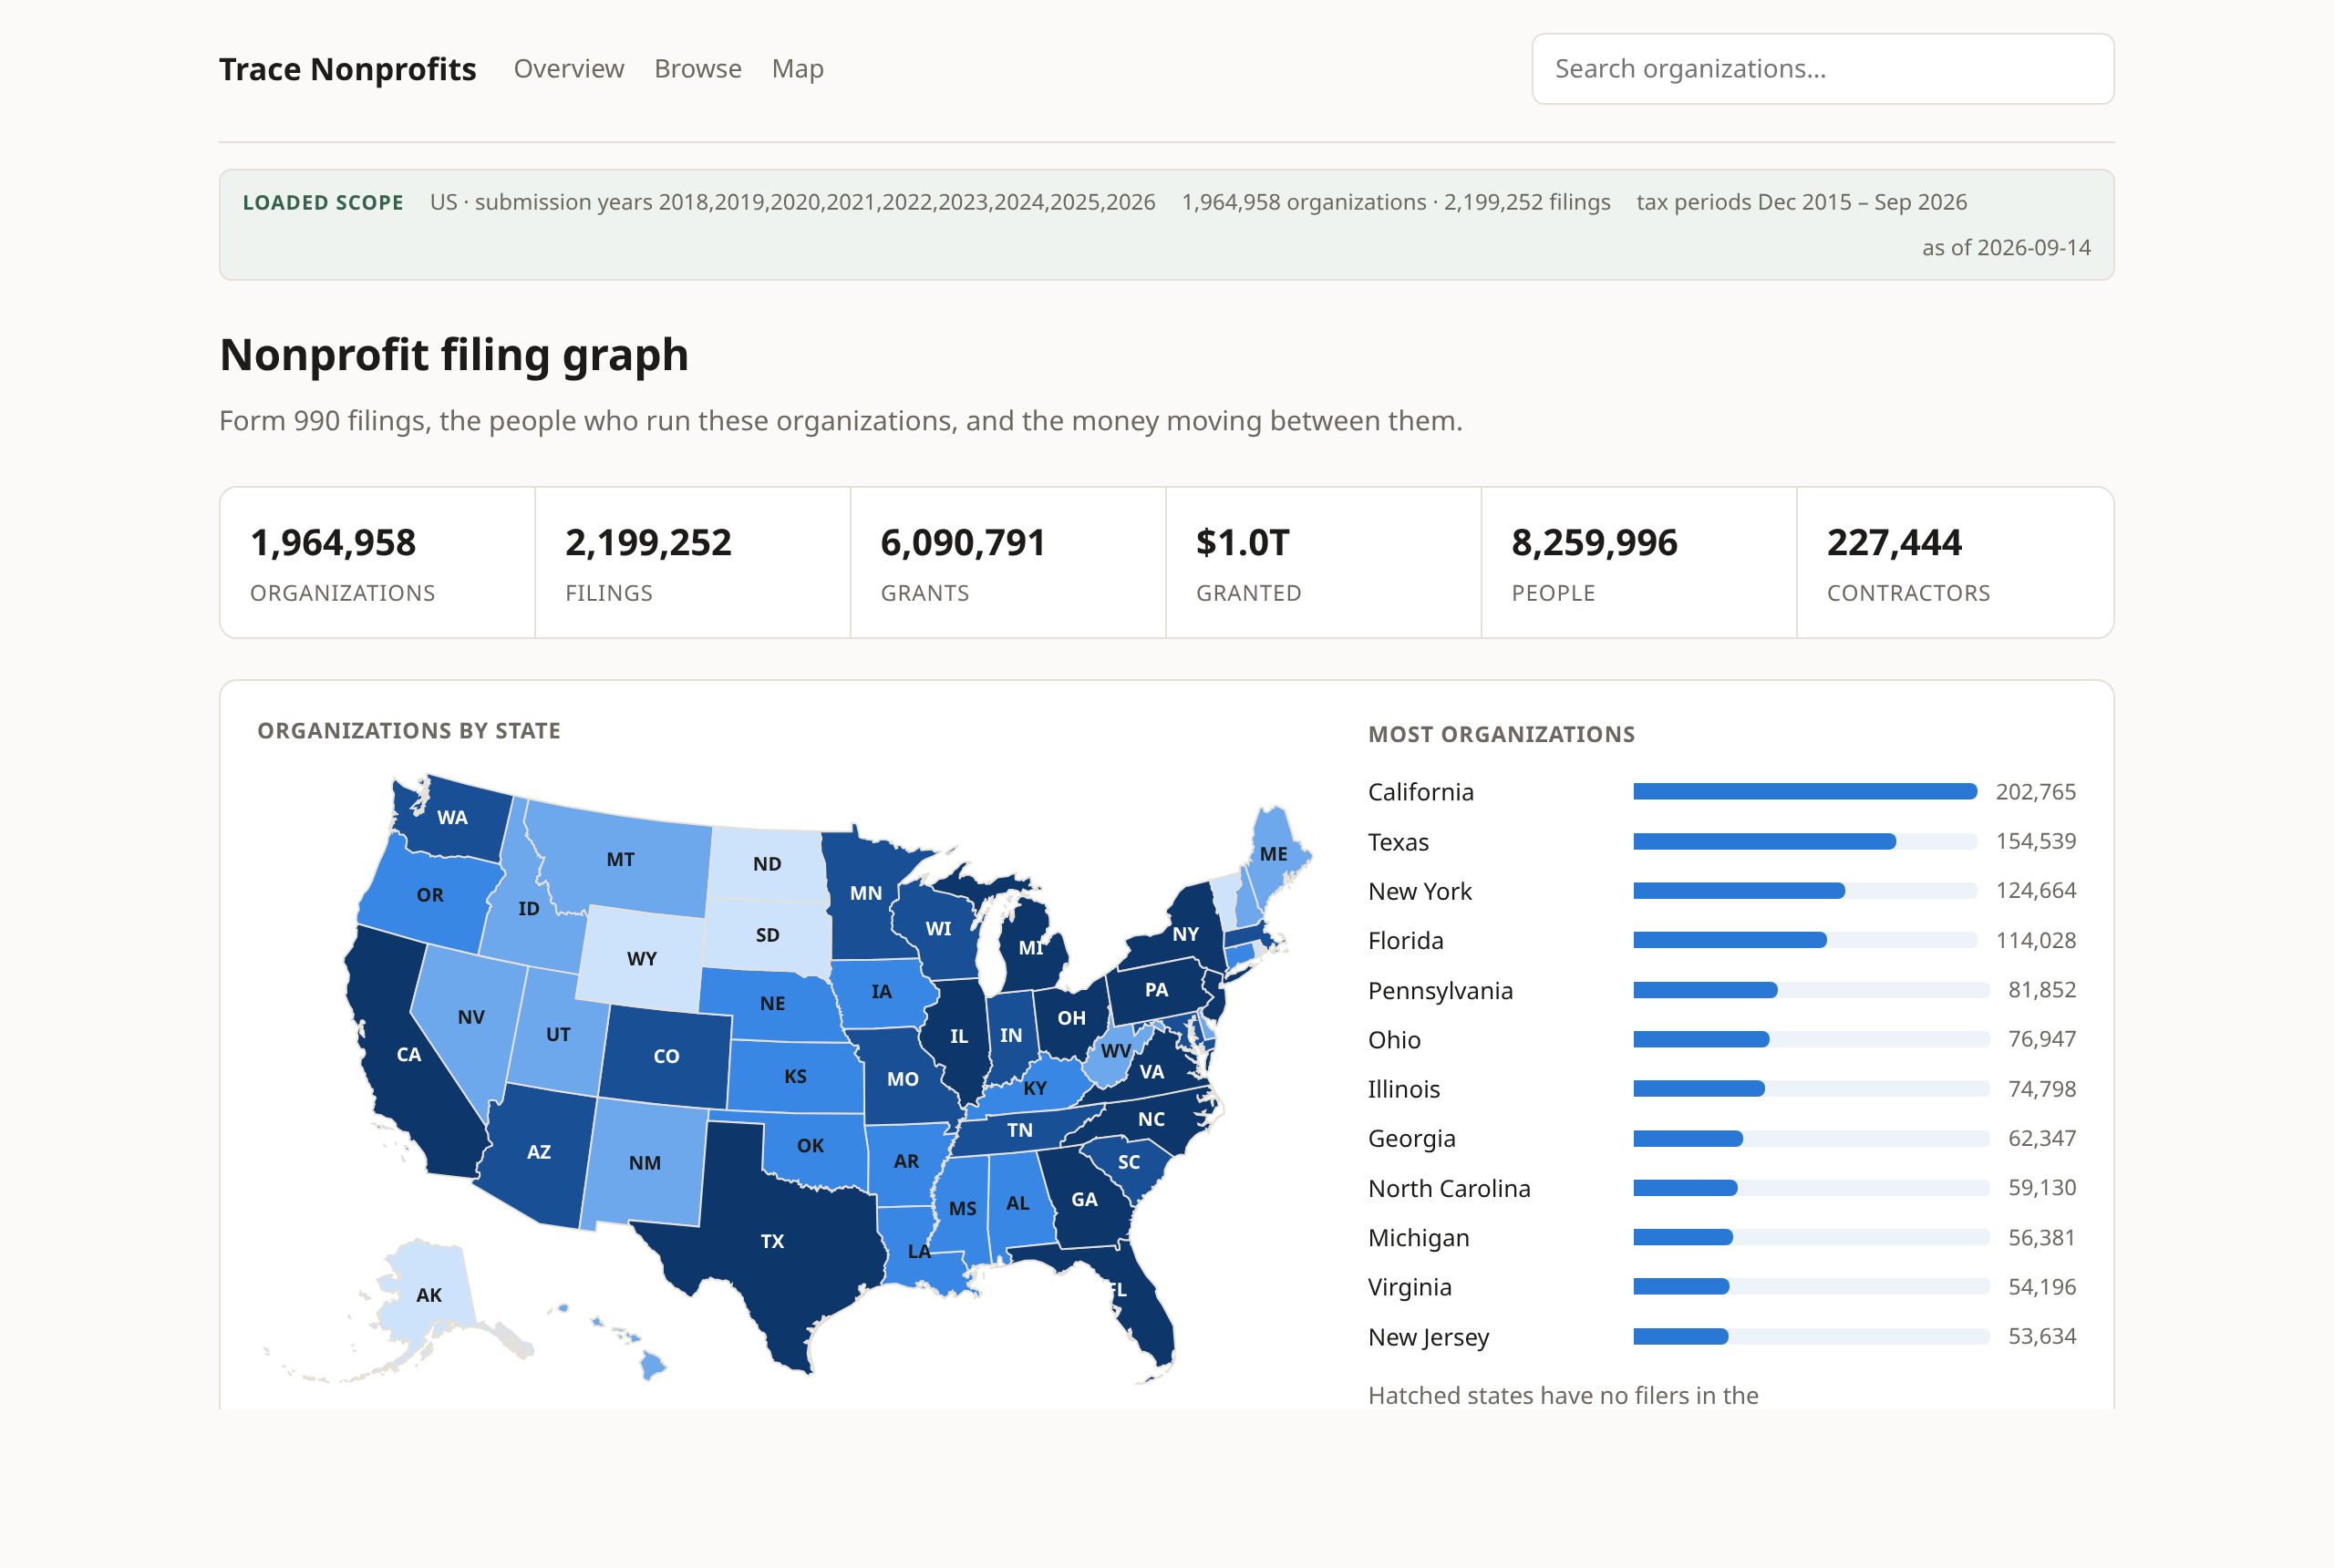Choose Nebraska (NE) on the map
This screenshot has width=2334, height=1568.
pyautogui.click(x=772, y=1003)
